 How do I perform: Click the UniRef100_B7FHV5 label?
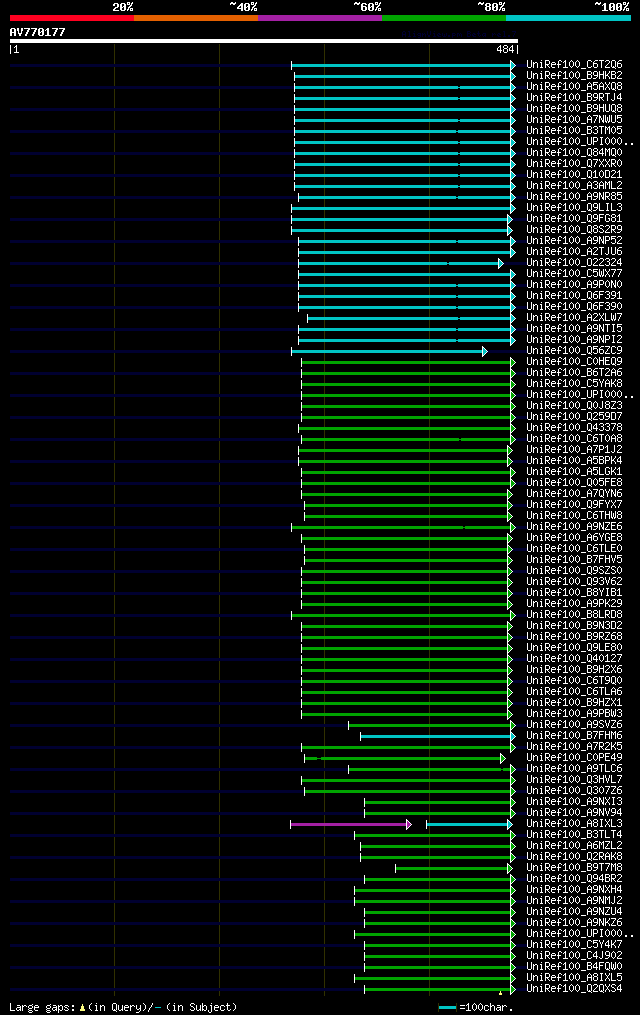574,560
